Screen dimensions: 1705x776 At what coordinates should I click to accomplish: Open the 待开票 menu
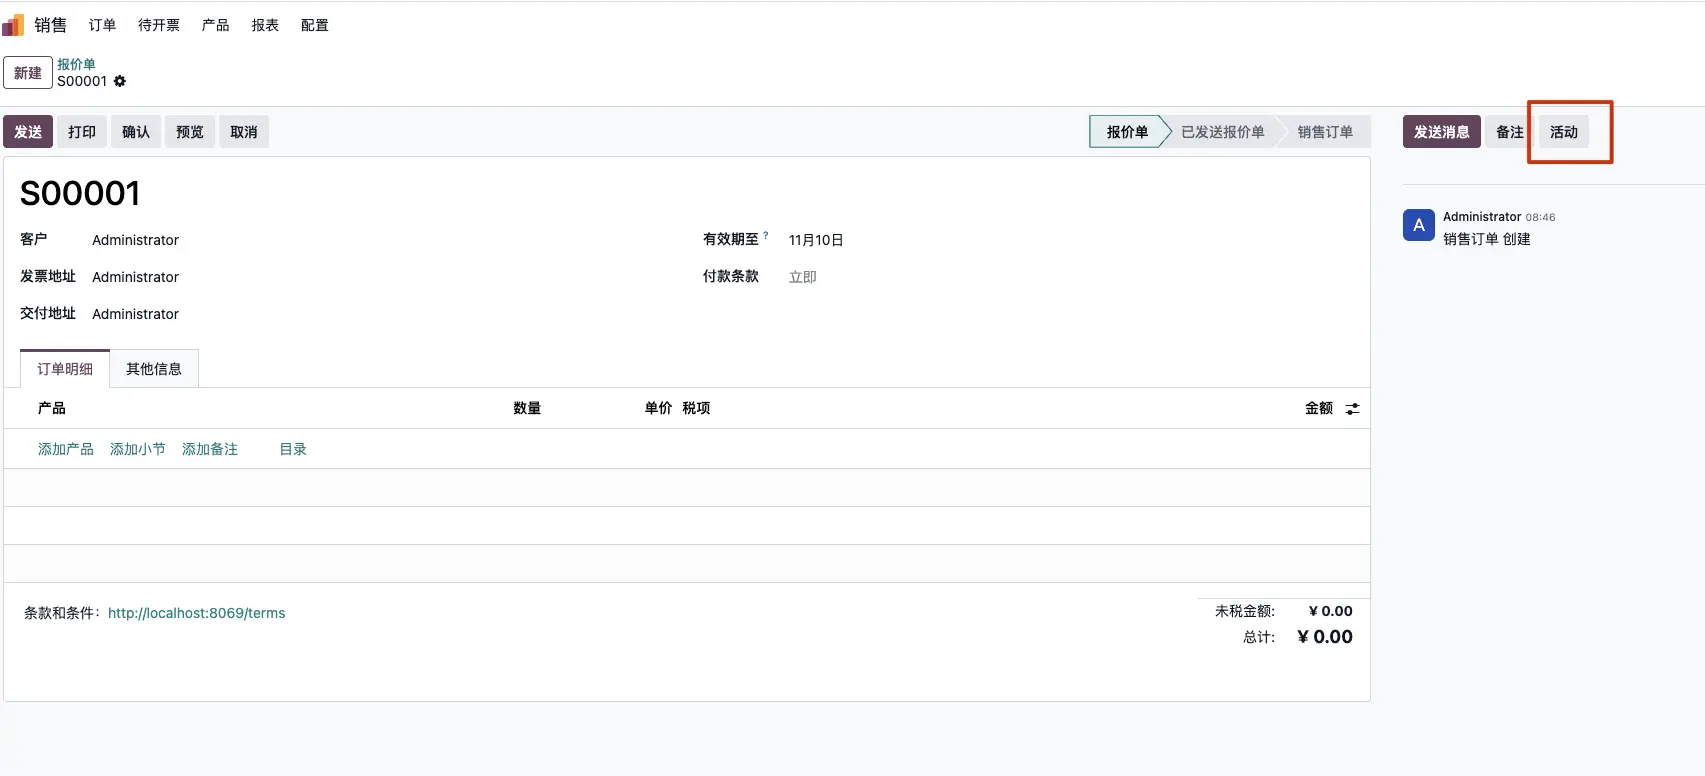(159, 25)
